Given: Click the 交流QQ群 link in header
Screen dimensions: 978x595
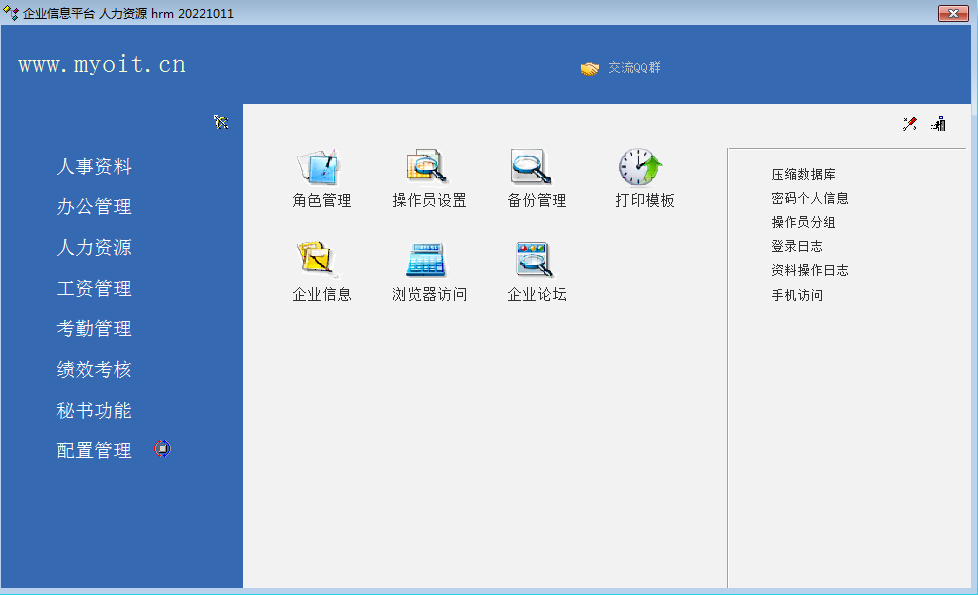Looking at the screenshot, I should pyautogui.click(x=634, y=68).
